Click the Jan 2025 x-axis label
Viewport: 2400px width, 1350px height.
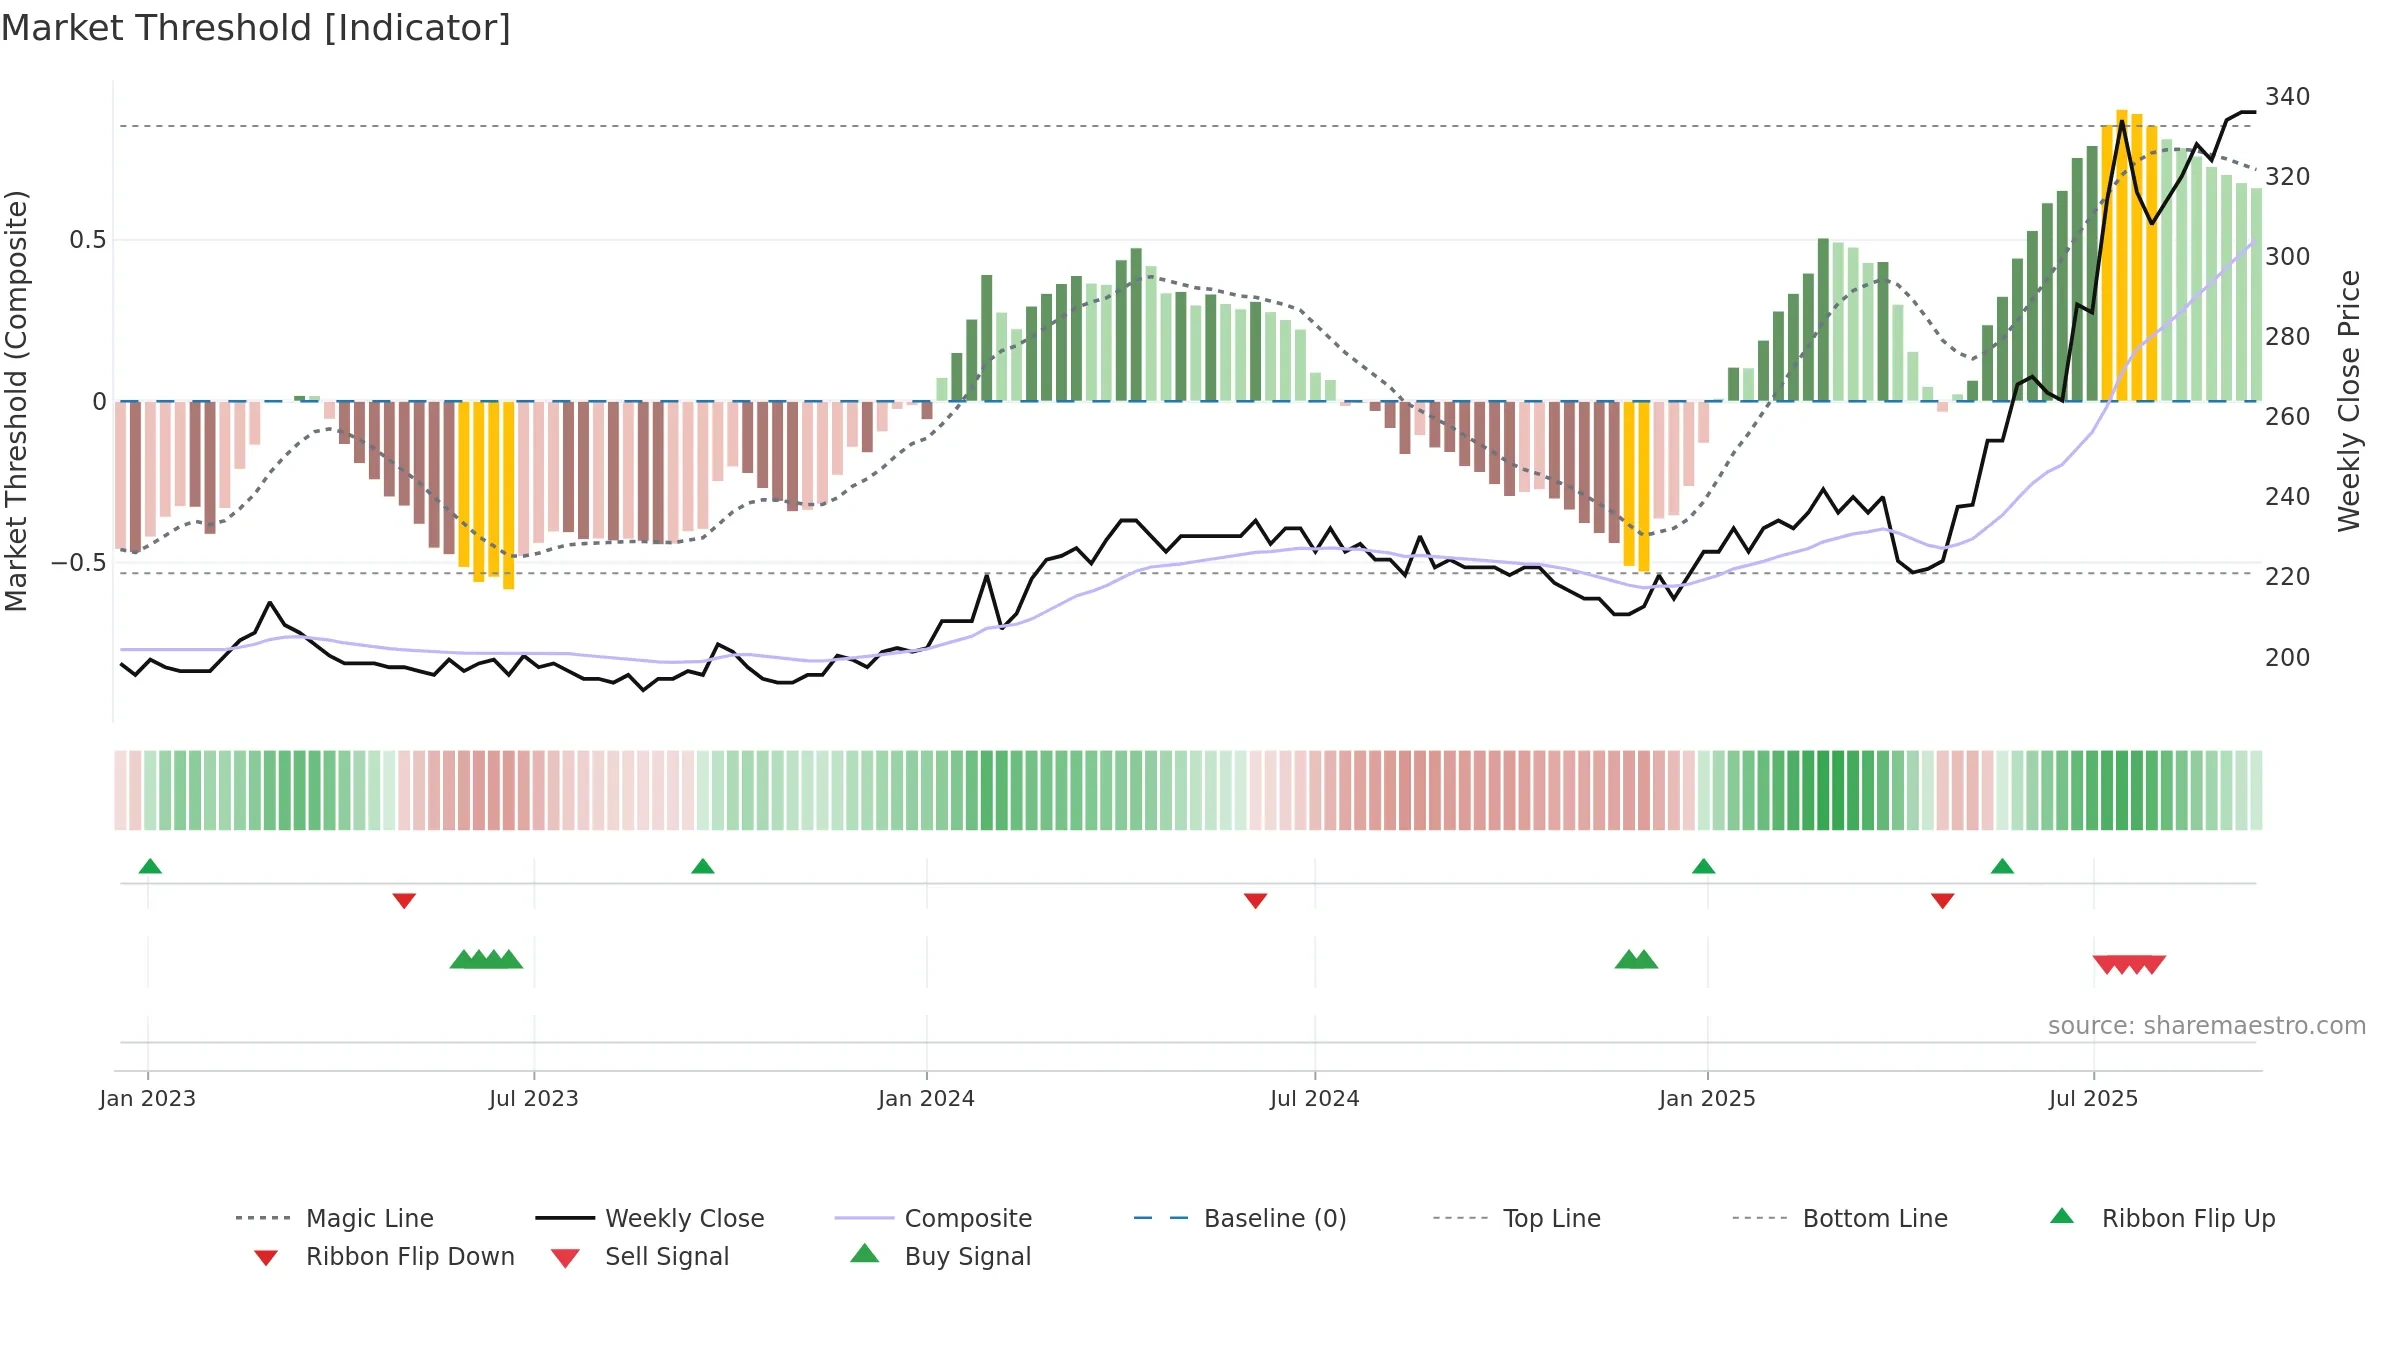[1708, 1098]
